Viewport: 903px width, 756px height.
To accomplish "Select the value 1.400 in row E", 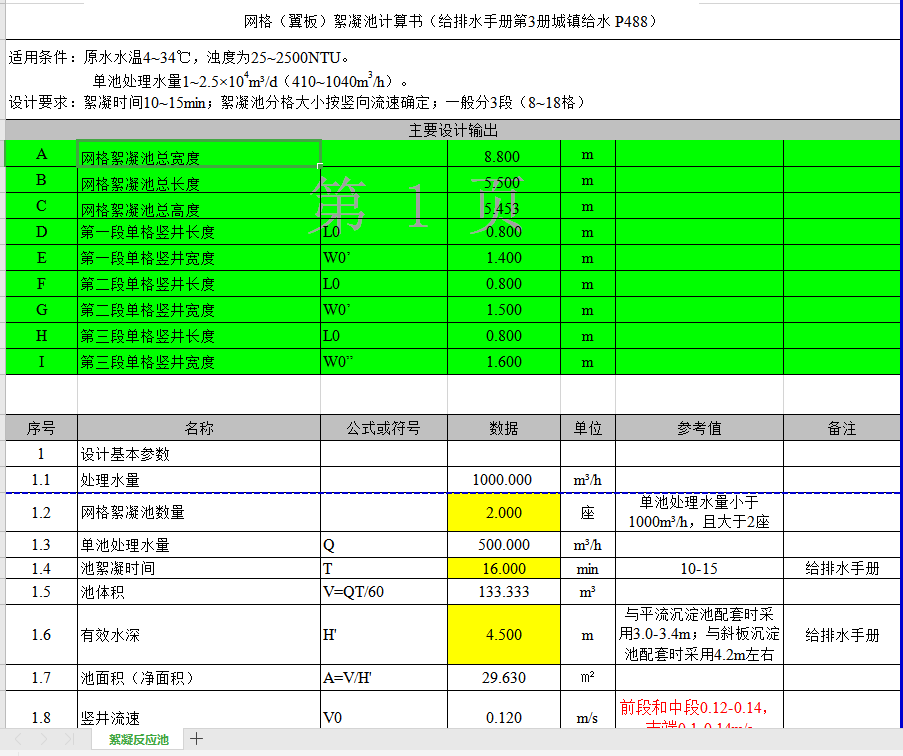I will [503, 257].
